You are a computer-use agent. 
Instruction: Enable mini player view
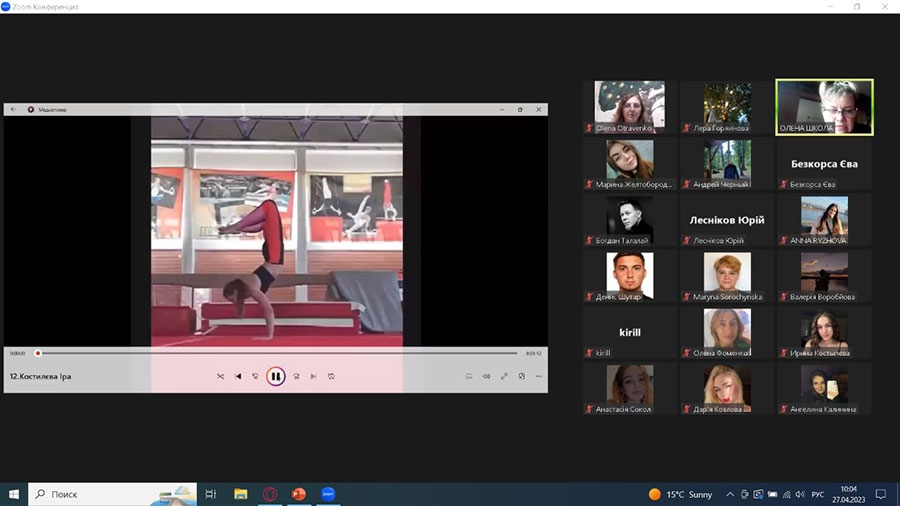pyautogui.click(x=521, y=376)
